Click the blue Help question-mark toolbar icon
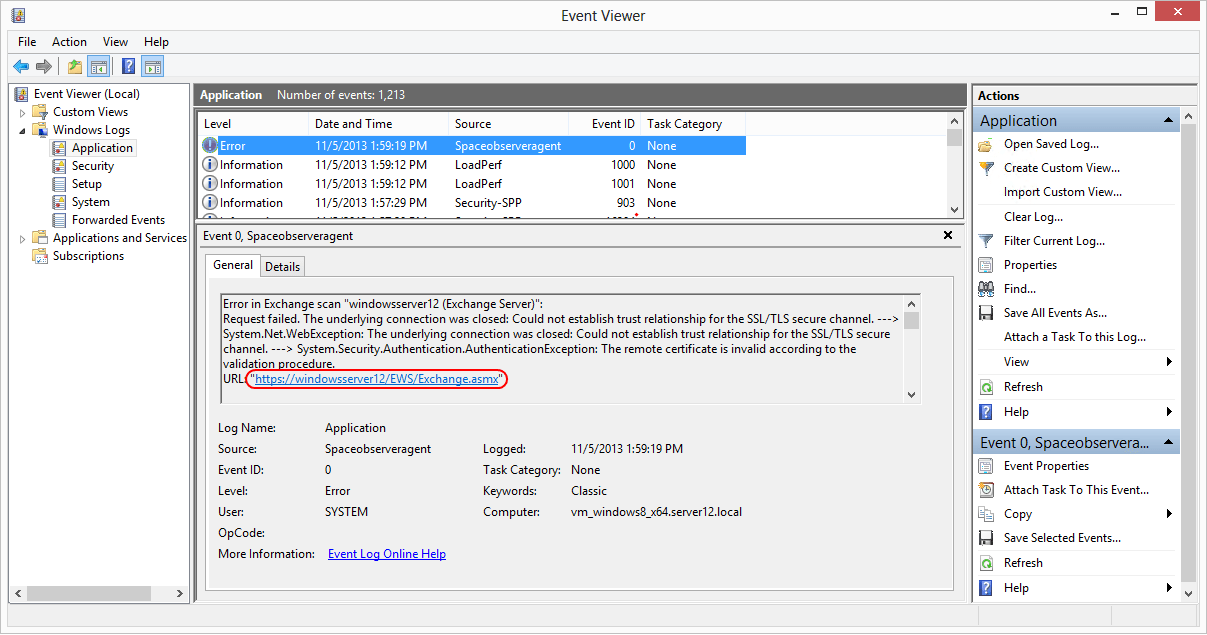1207x635 pixels. click(x=128, y=67)
